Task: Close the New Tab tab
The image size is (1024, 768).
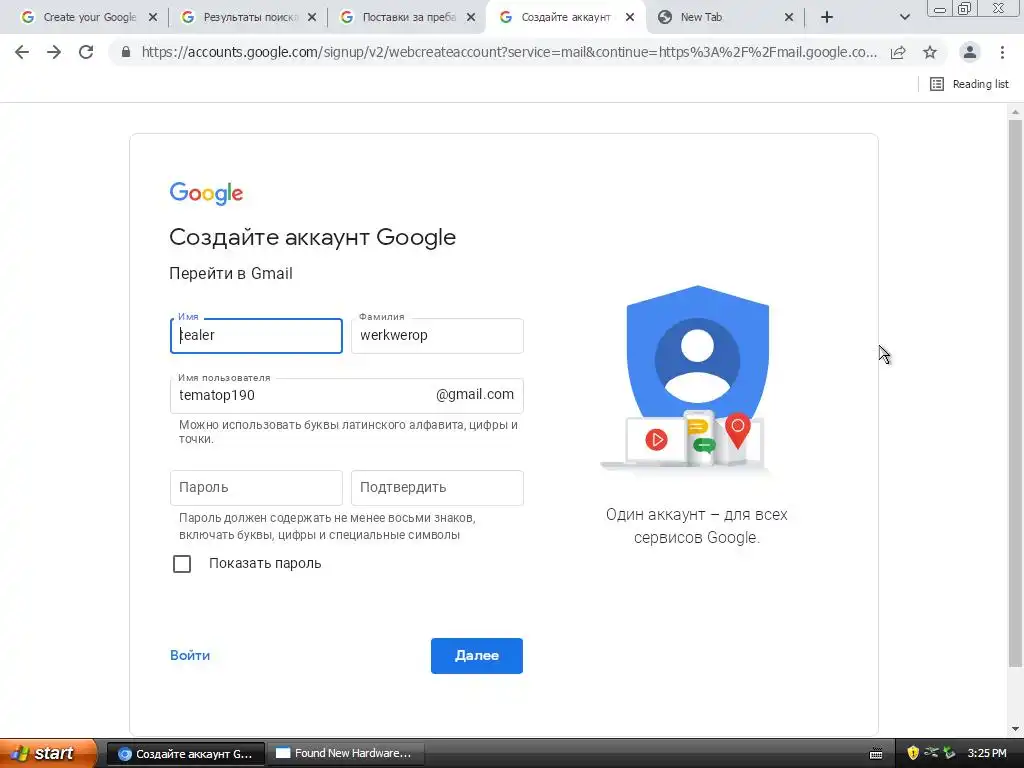Action: (789, 18)
